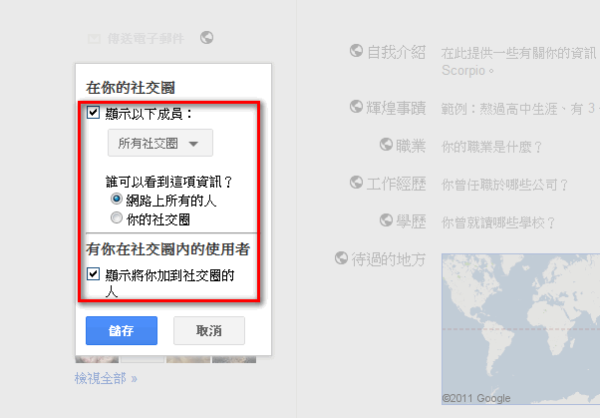Select the 你的社交圈 radio option
This screenshot has width=600, height=418.
[116, 218]
